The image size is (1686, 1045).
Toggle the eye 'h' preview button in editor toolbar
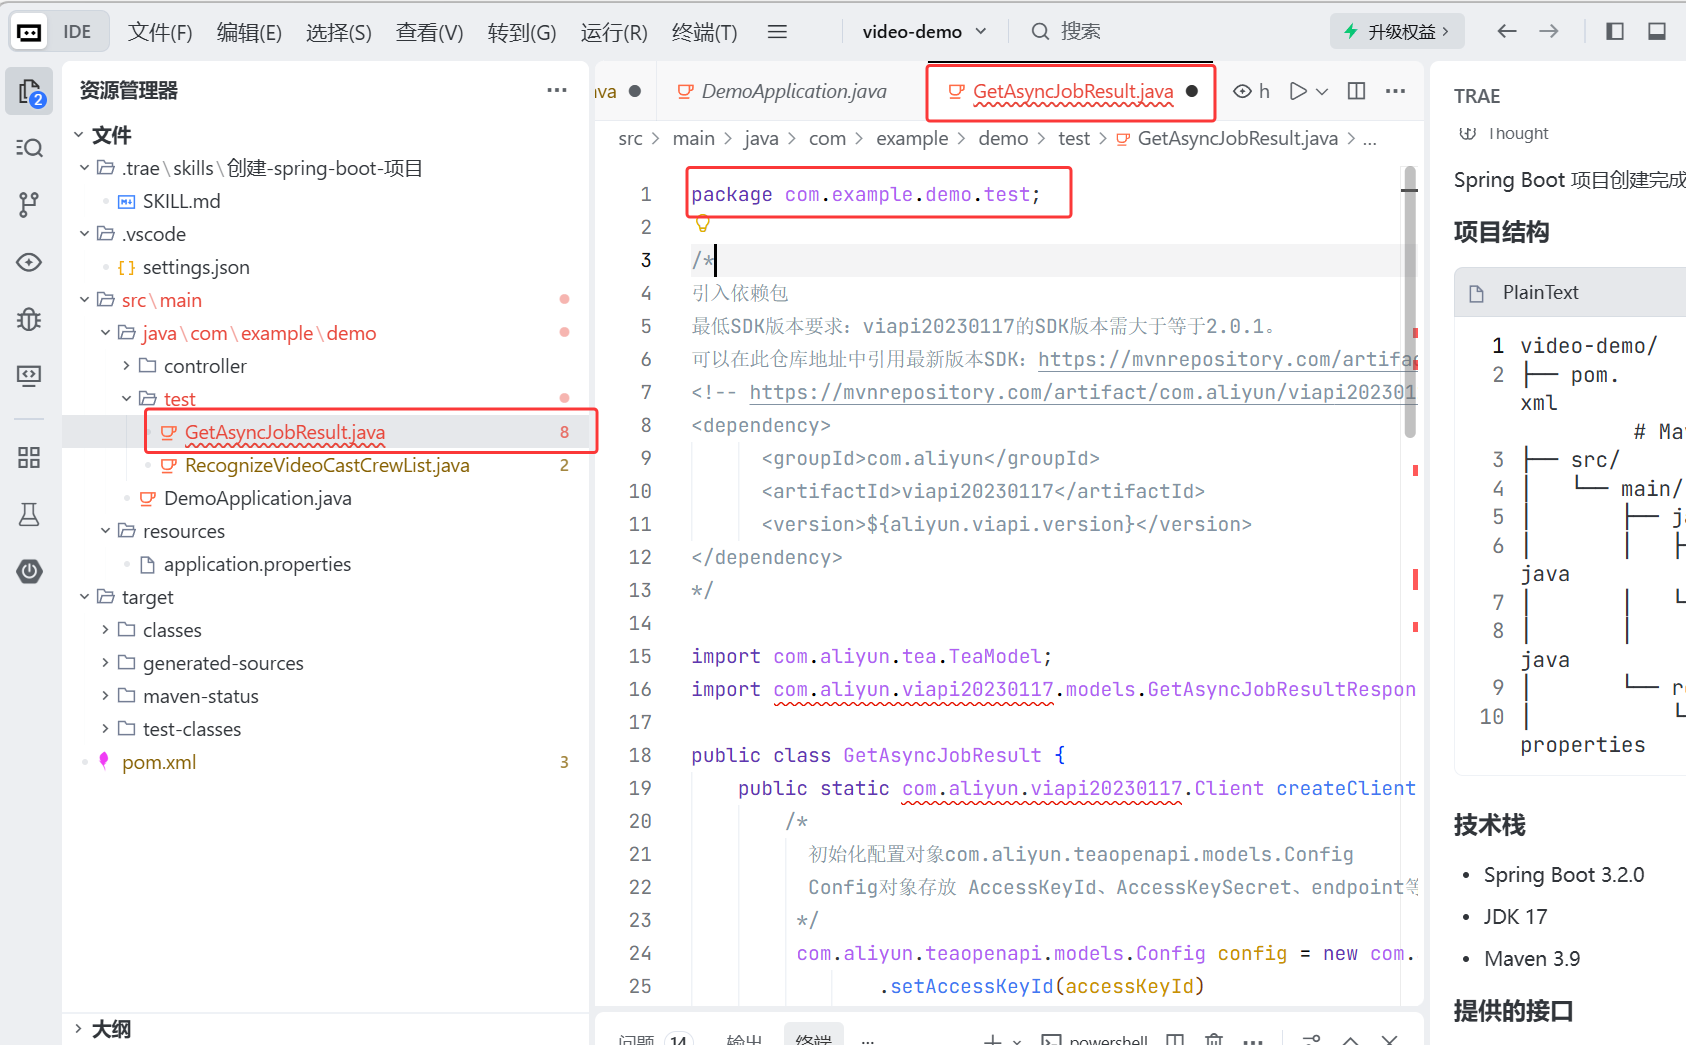[x=1252, y=91]
